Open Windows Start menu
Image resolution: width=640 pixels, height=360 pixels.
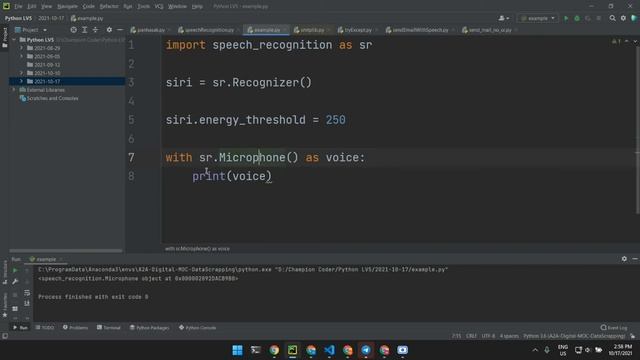tap(237, 350)
